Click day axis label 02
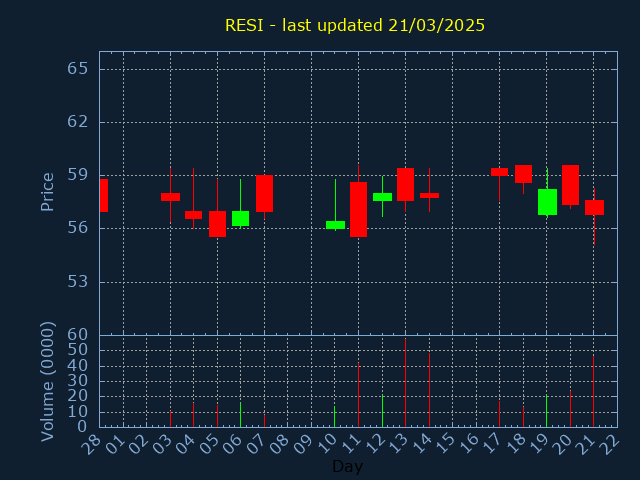 139,444
